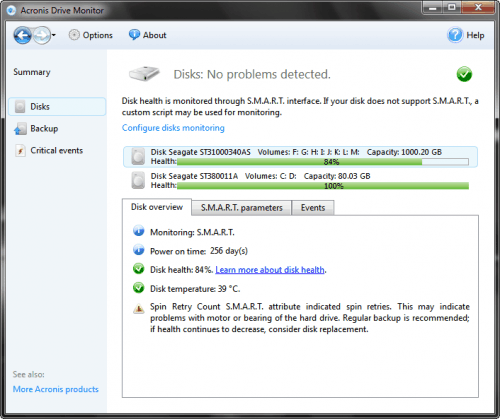Image resolution: width=500 pixels, height=419 pixels.
Task: Click the Disk temperature green check icon
Action: pyautogui.click(x=139, y=288)
